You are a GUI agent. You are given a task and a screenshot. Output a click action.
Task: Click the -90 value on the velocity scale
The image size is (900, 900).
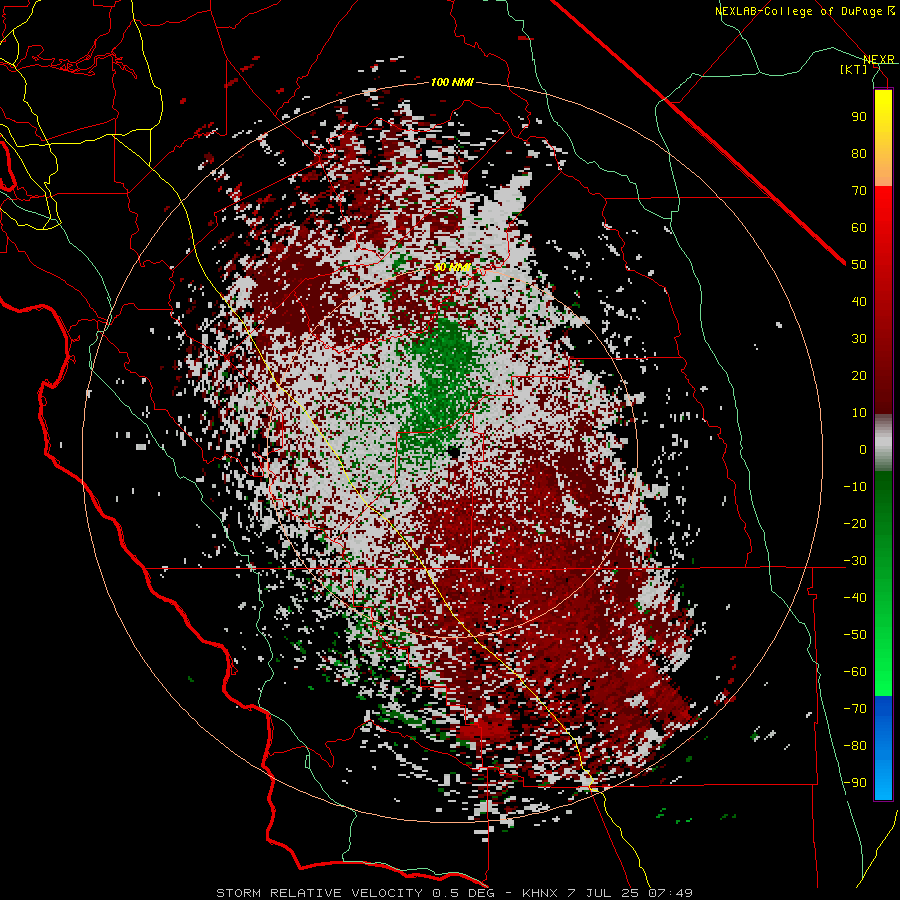click(x=855, y=783)
